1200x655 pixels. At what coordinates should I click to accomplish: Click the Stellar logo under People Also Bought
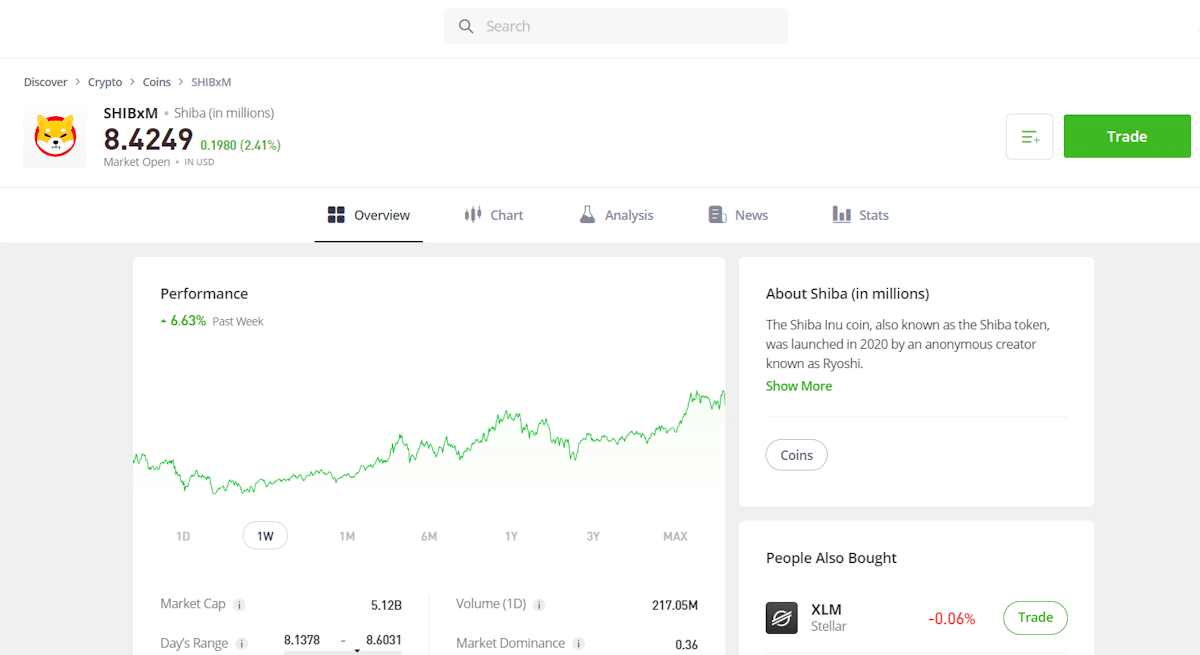781,617
